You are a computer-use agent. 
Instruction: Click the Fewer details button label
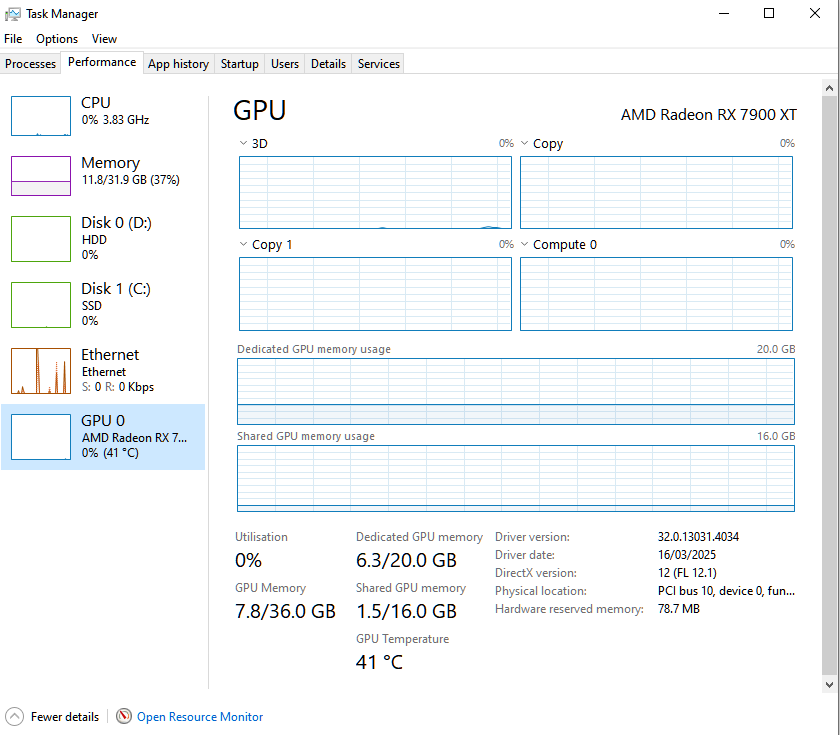tap(65, 717)
